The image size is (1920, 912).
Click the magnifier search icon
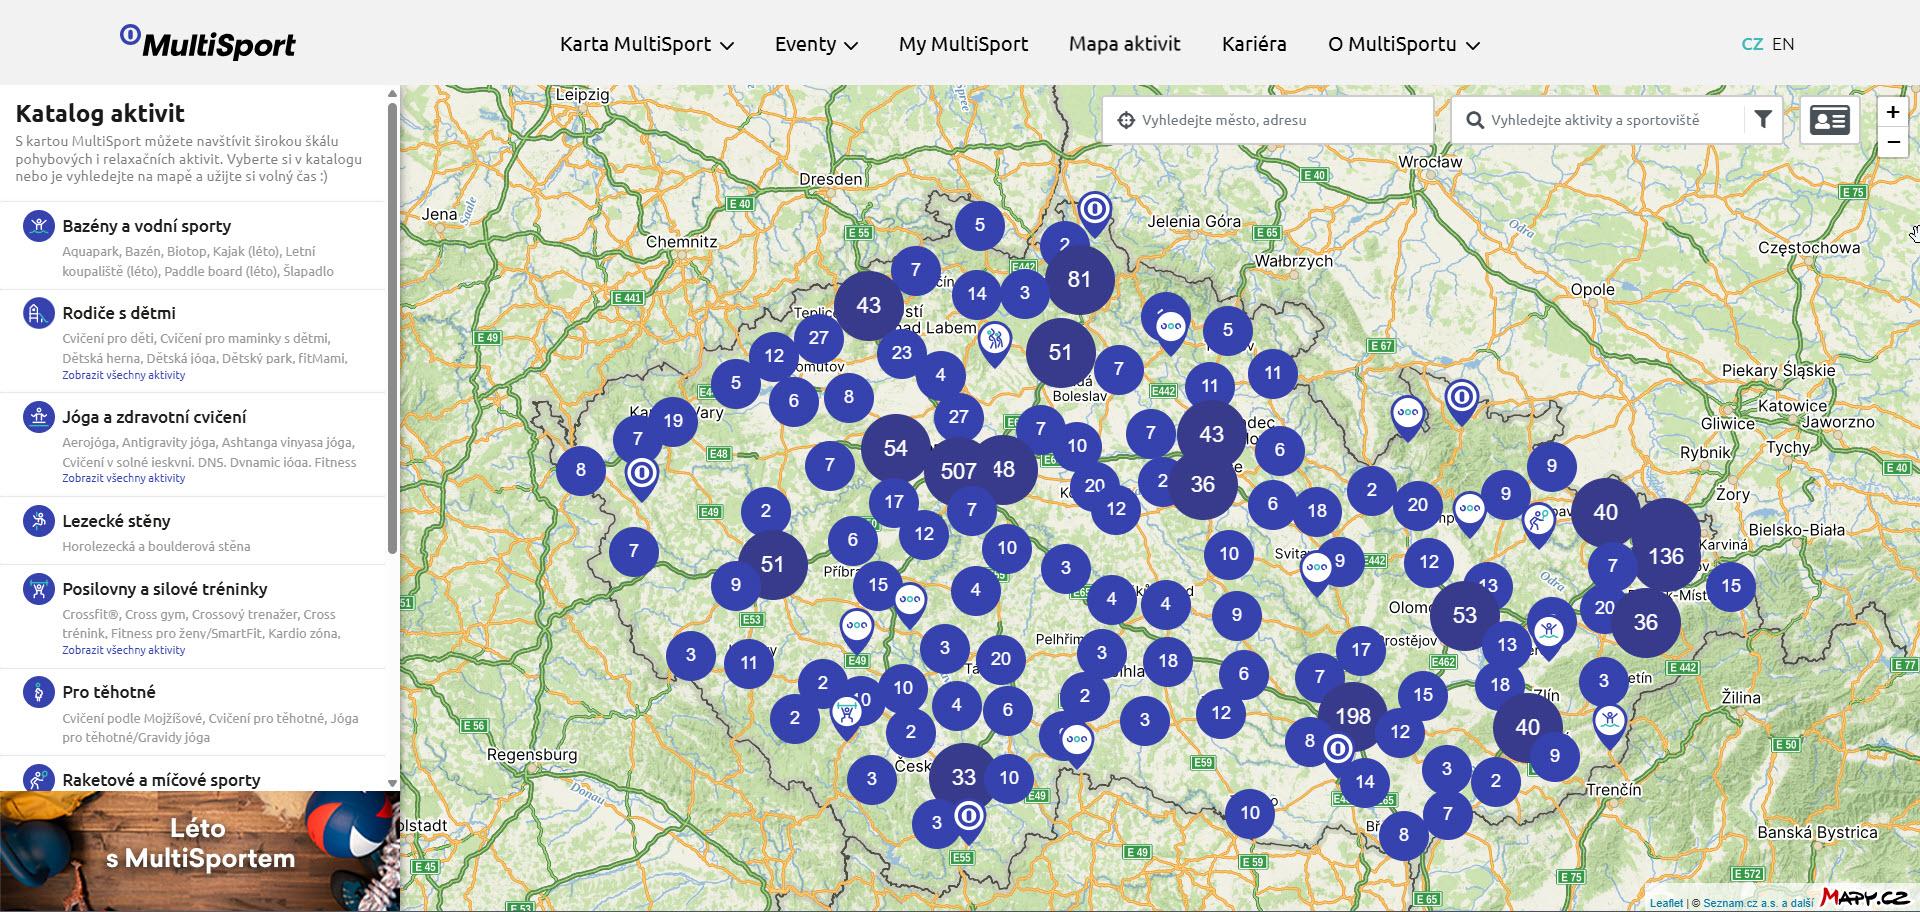point(1474,120)
